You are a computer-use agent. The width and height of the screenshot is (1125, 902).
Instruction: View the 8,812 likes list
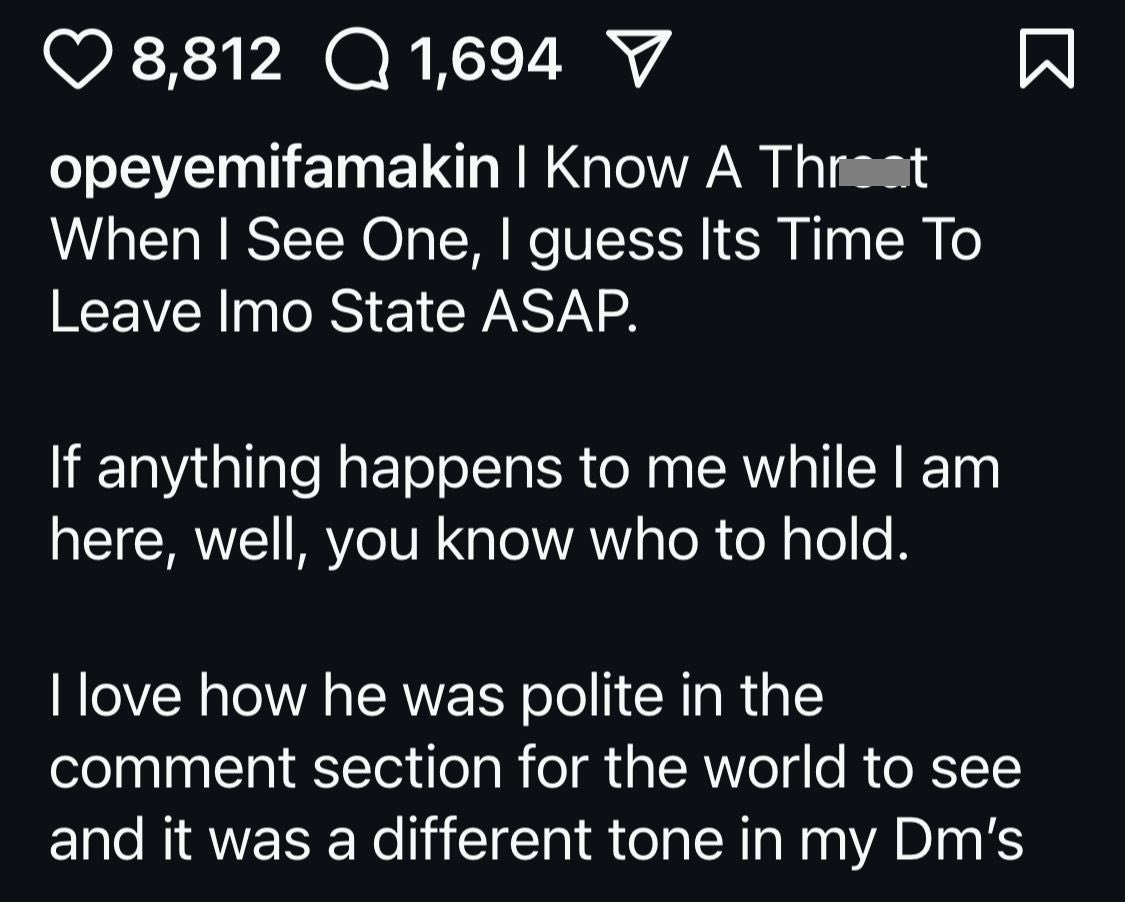[207, 58]
